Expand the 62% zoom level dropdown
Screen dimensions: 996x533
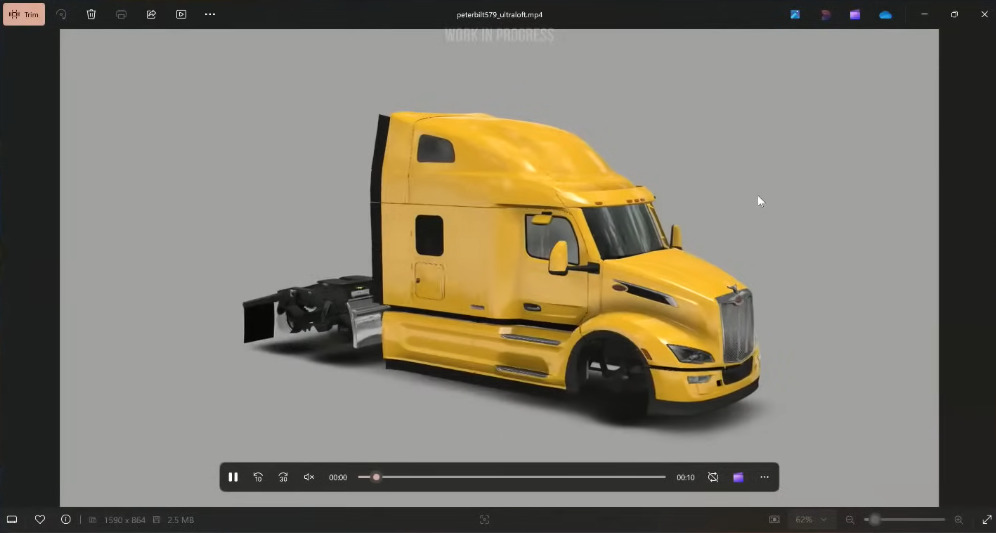tap(810, 520)
